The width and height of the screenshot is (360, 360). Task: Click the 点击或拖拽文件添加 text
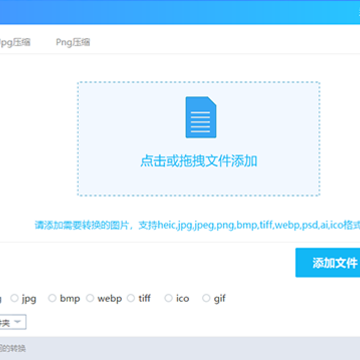click(x=199, y=161)
